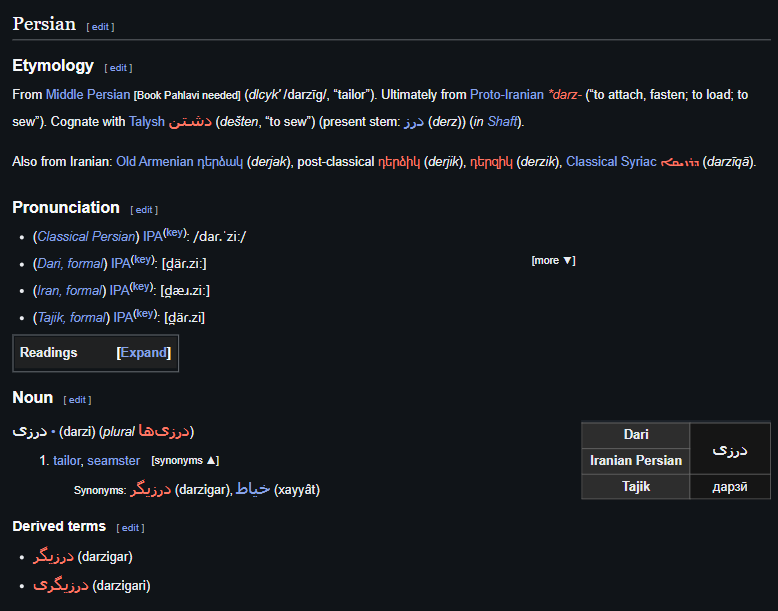Select the Persian spelling cell in table

point(730,449)
